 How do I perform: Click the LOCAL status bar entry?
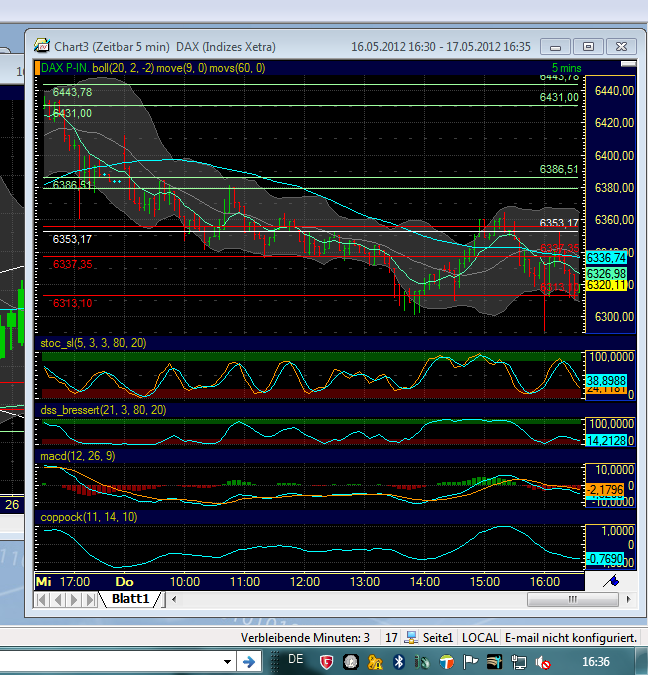coord(480,638)
